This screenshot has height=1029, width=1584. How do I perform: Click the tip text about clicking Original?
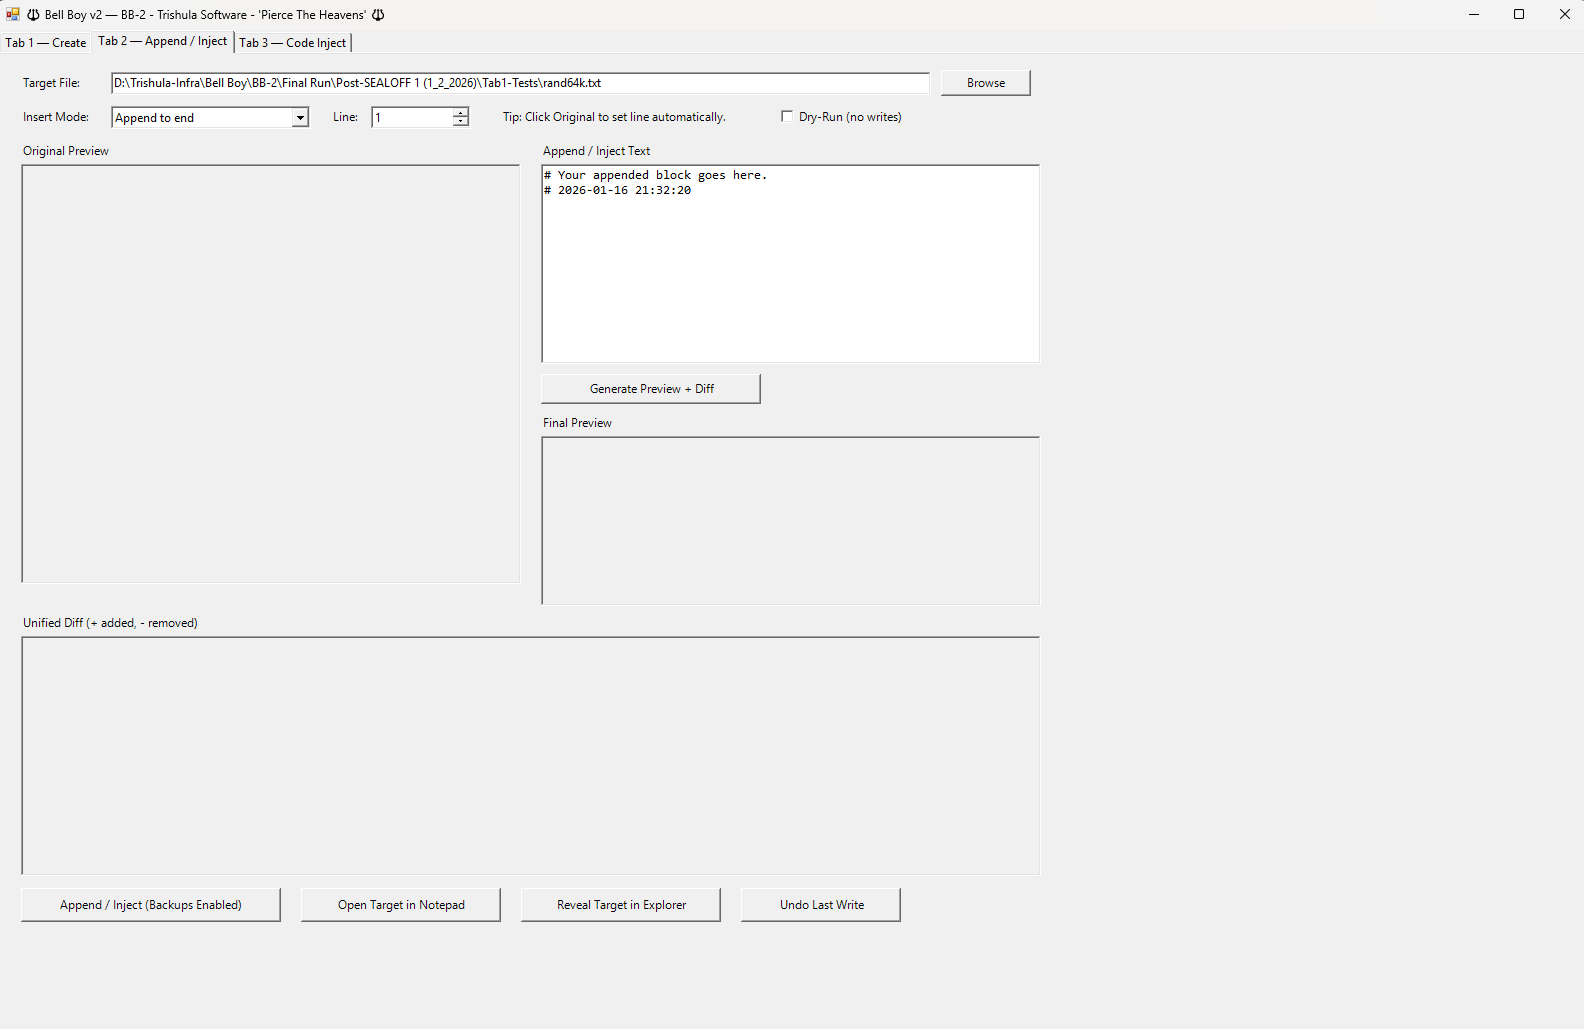614,117
